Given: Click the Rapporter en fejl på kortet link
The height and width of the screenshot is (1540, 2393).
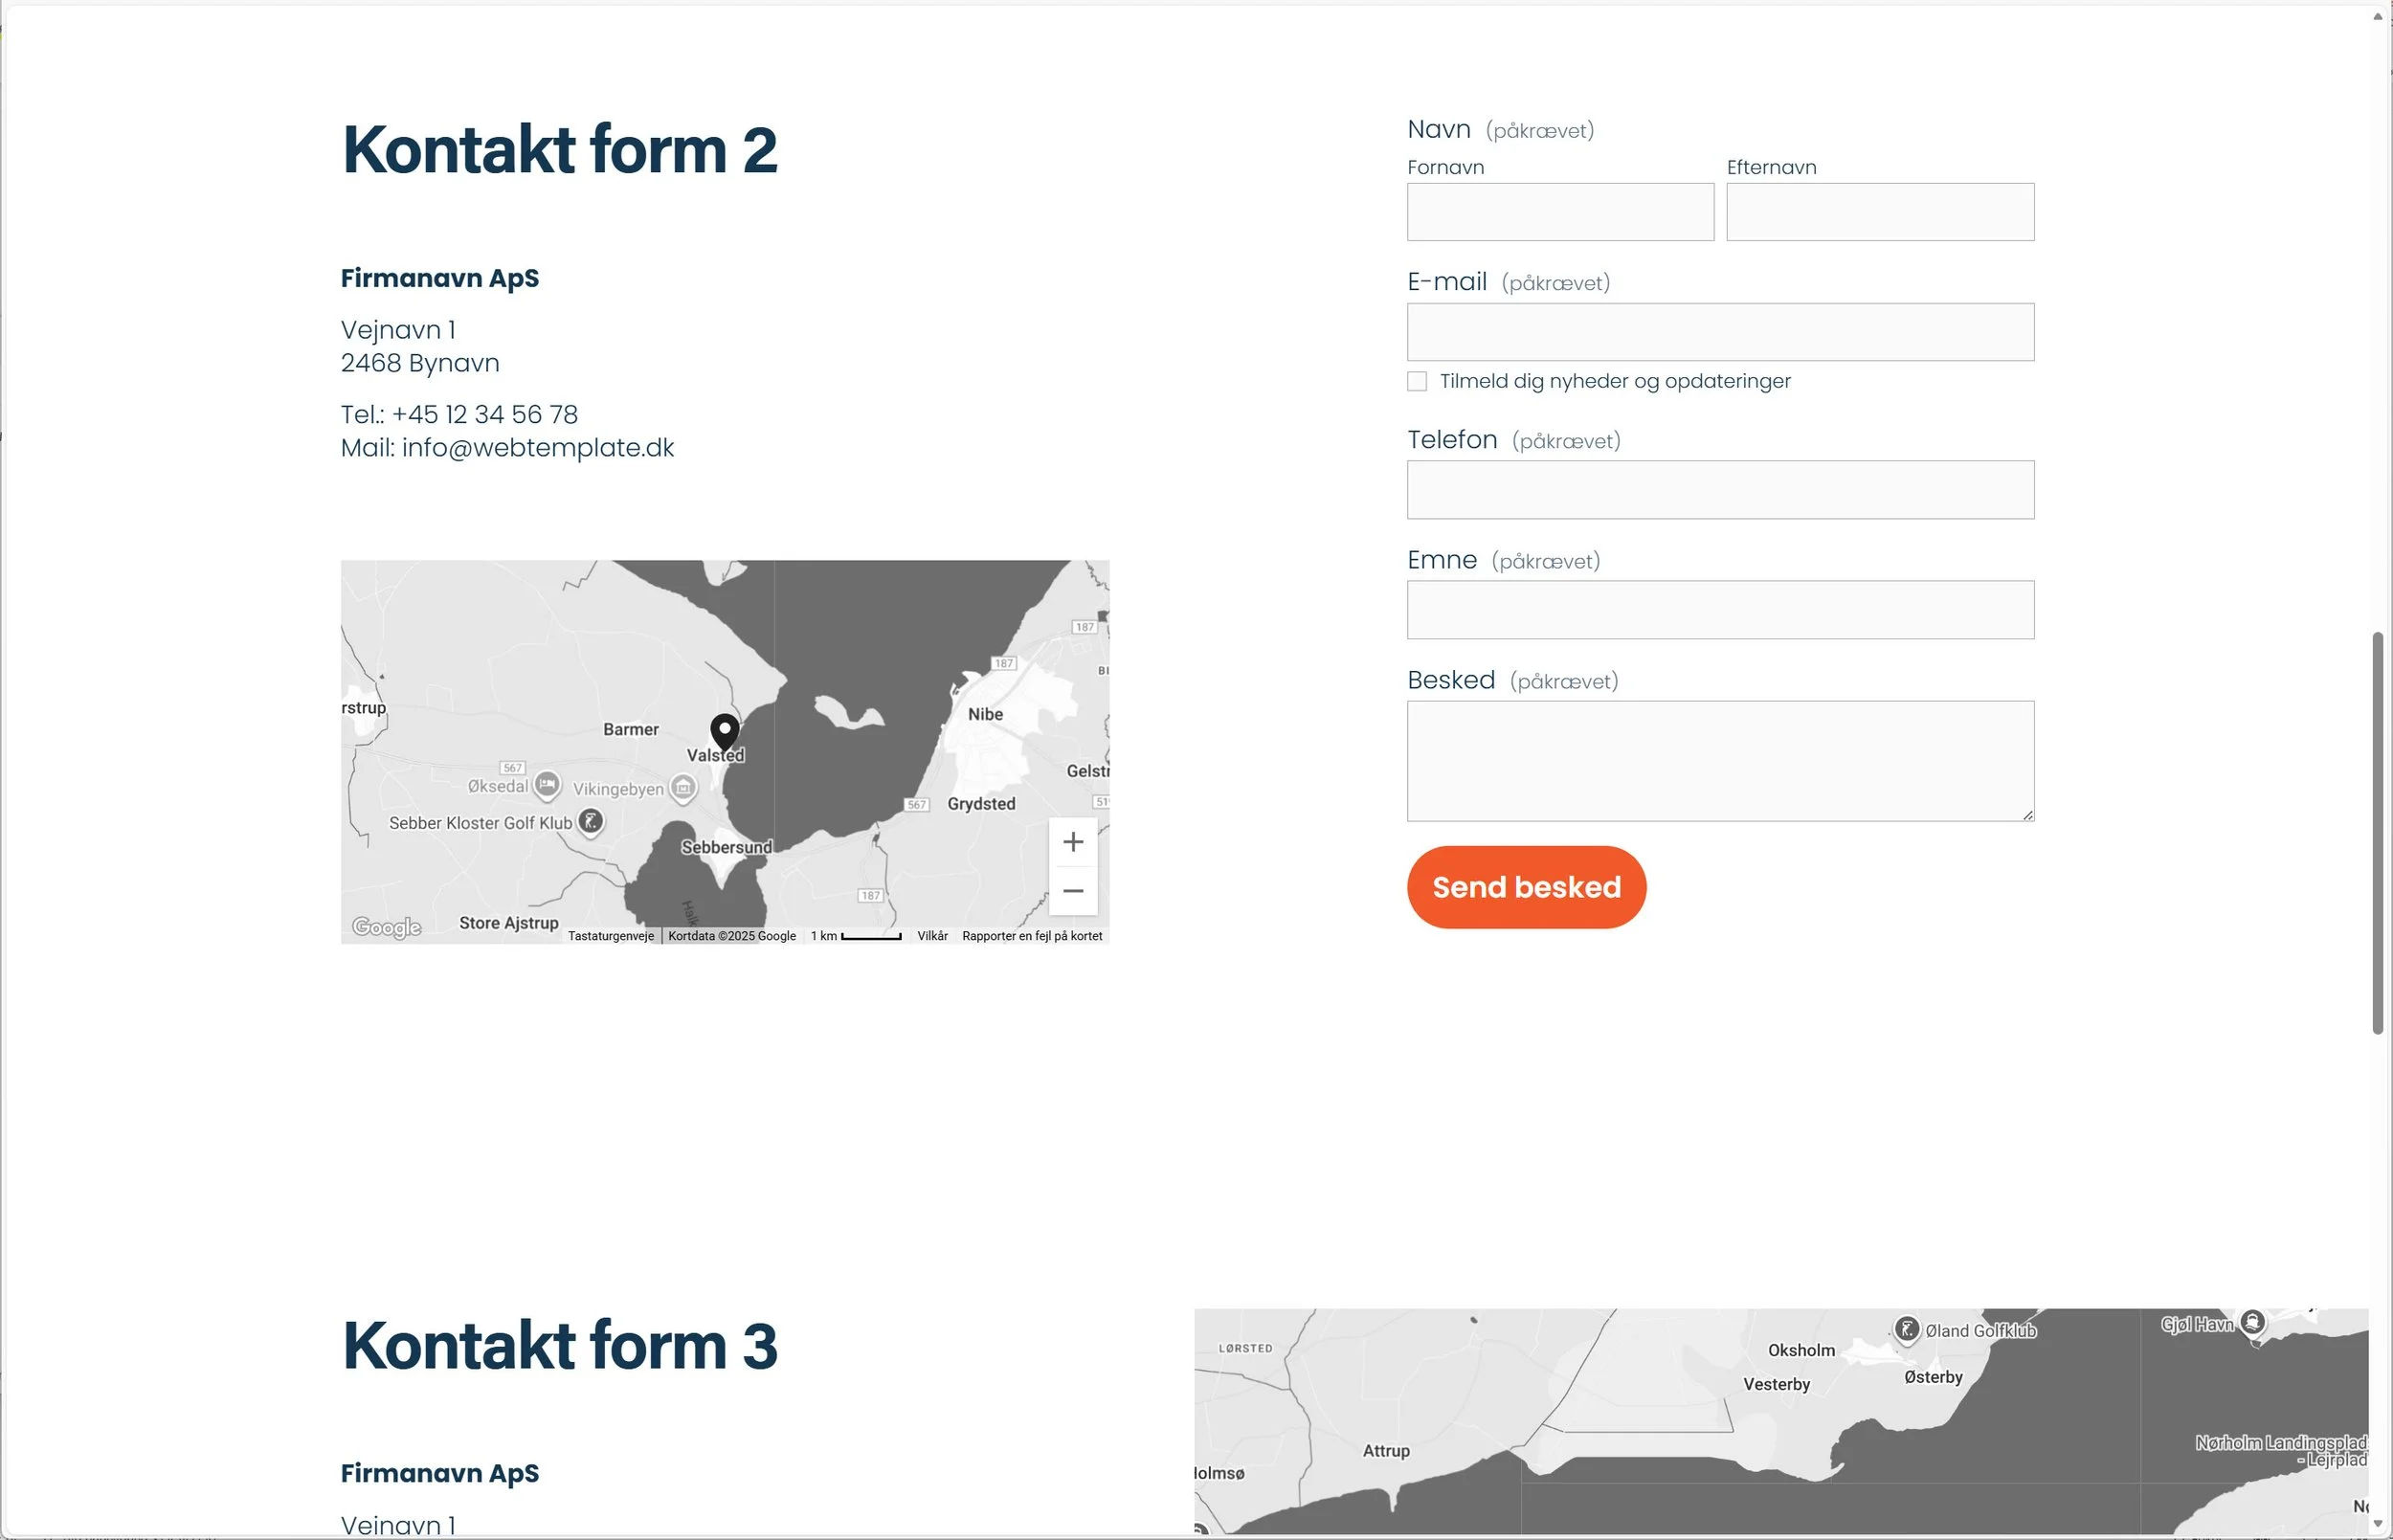Looking at the screenshot, I should [1031, 935].
